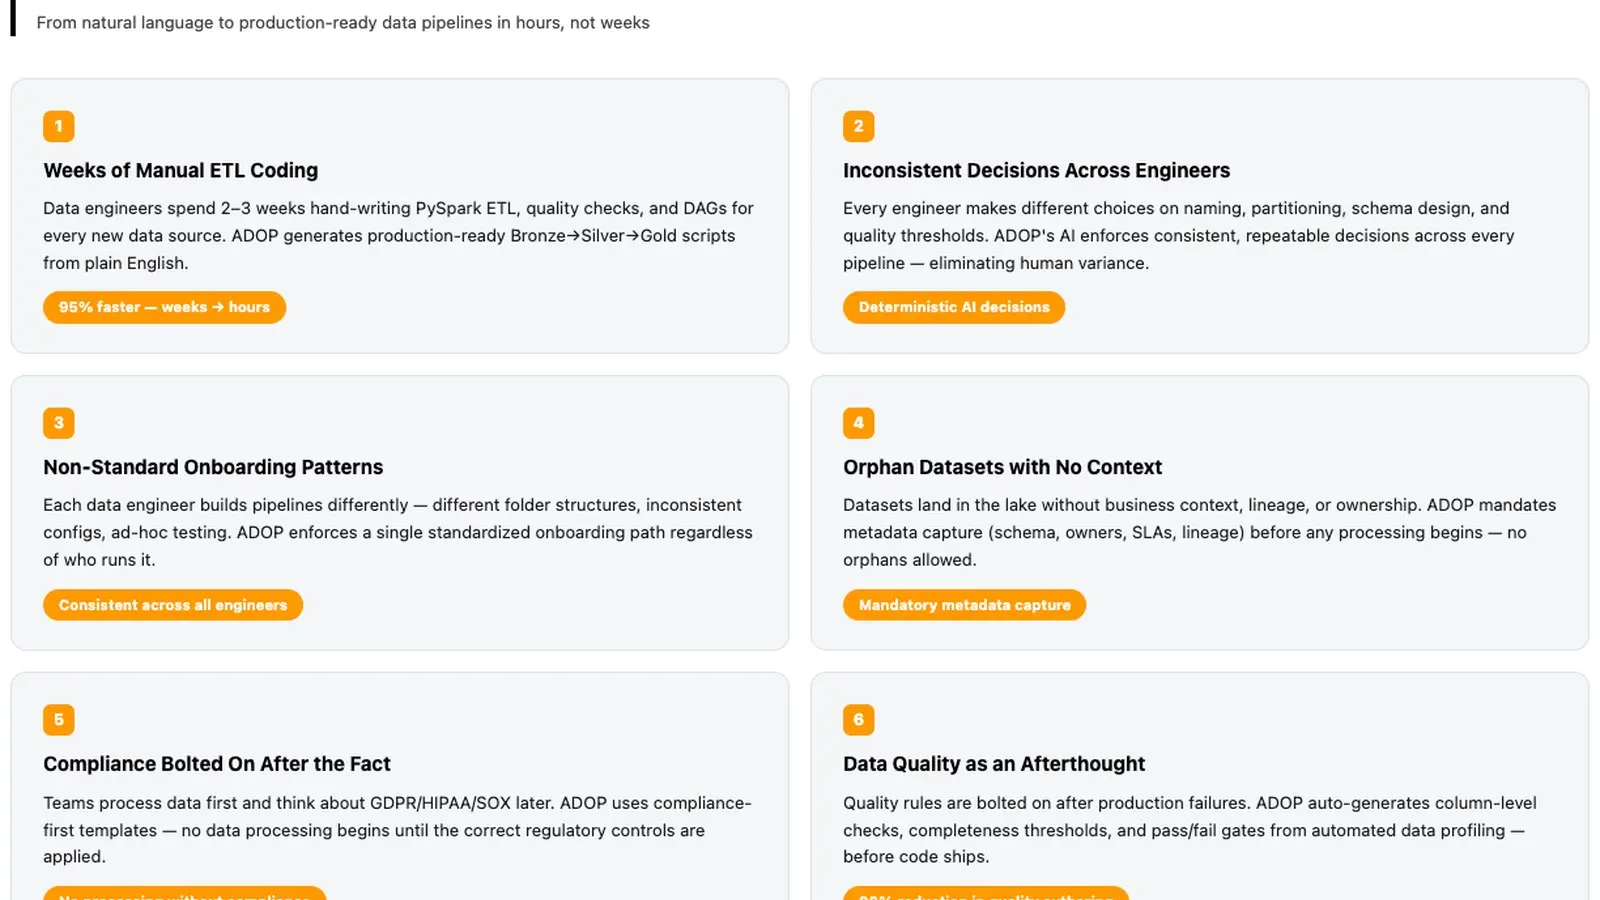The height and width of the screenshot is (900, 1600).
Task: Click the orange number 6 badge
Action: tap(859, 720)
